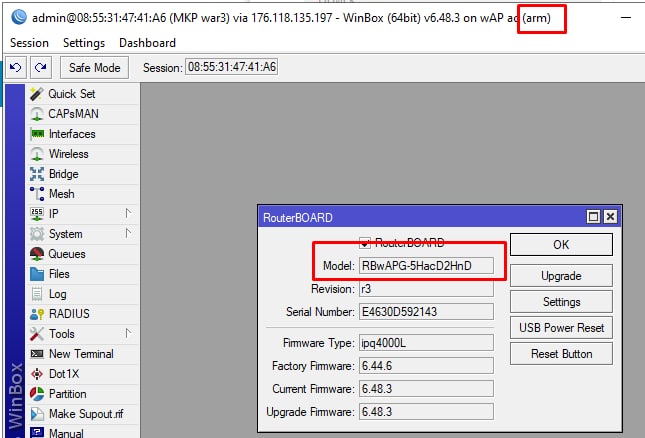Click the Mesh nodes icon
Screen dimensions: 645x438
point(37,194)
